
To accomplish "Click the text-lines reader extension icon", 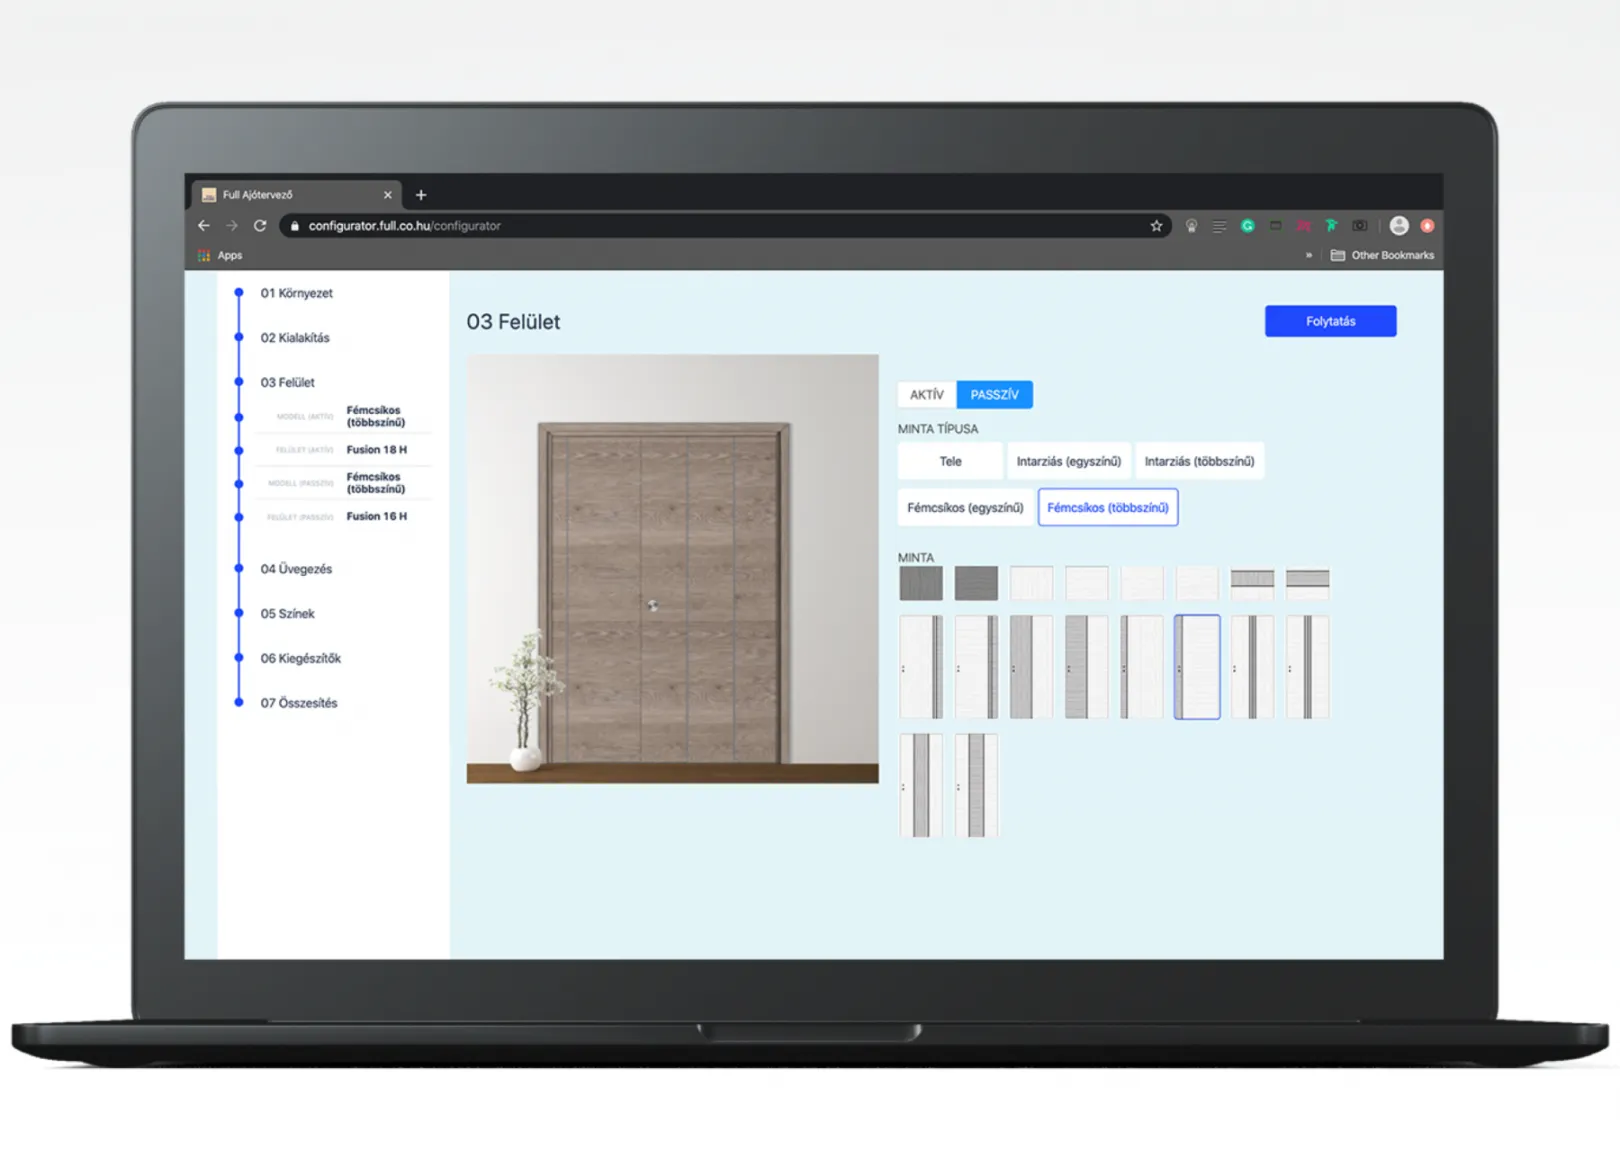I will point(1219,226).
